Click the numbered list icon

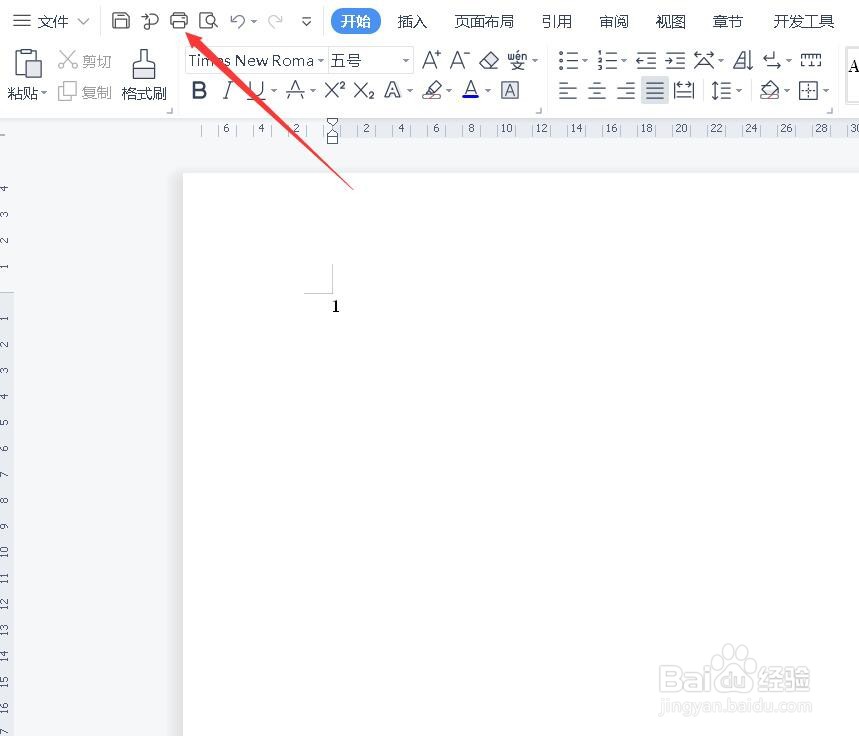click(x=608, y=60)
